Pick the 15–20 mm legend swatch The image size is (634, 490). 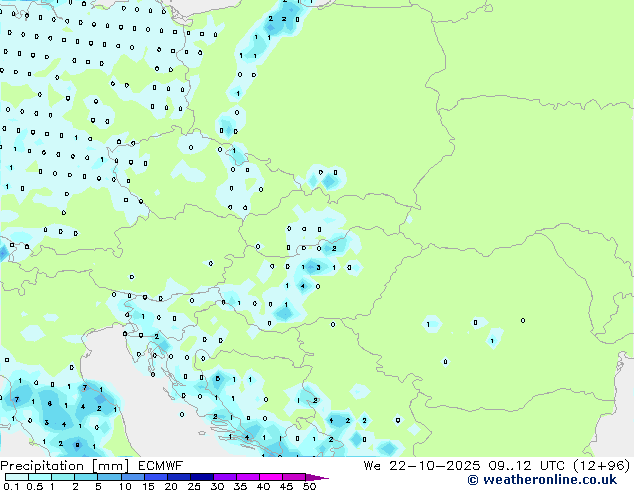pos(156,477)
